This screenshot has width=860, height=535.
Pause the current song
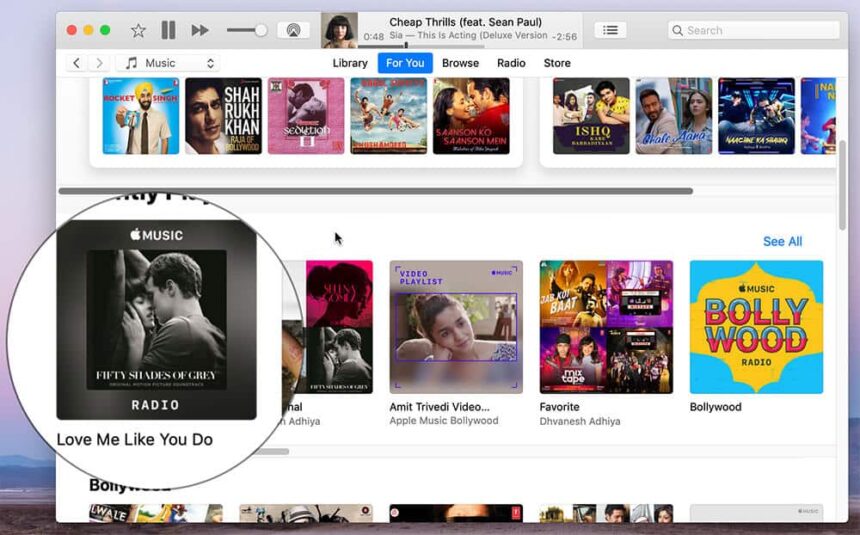(x=168, y=30)
